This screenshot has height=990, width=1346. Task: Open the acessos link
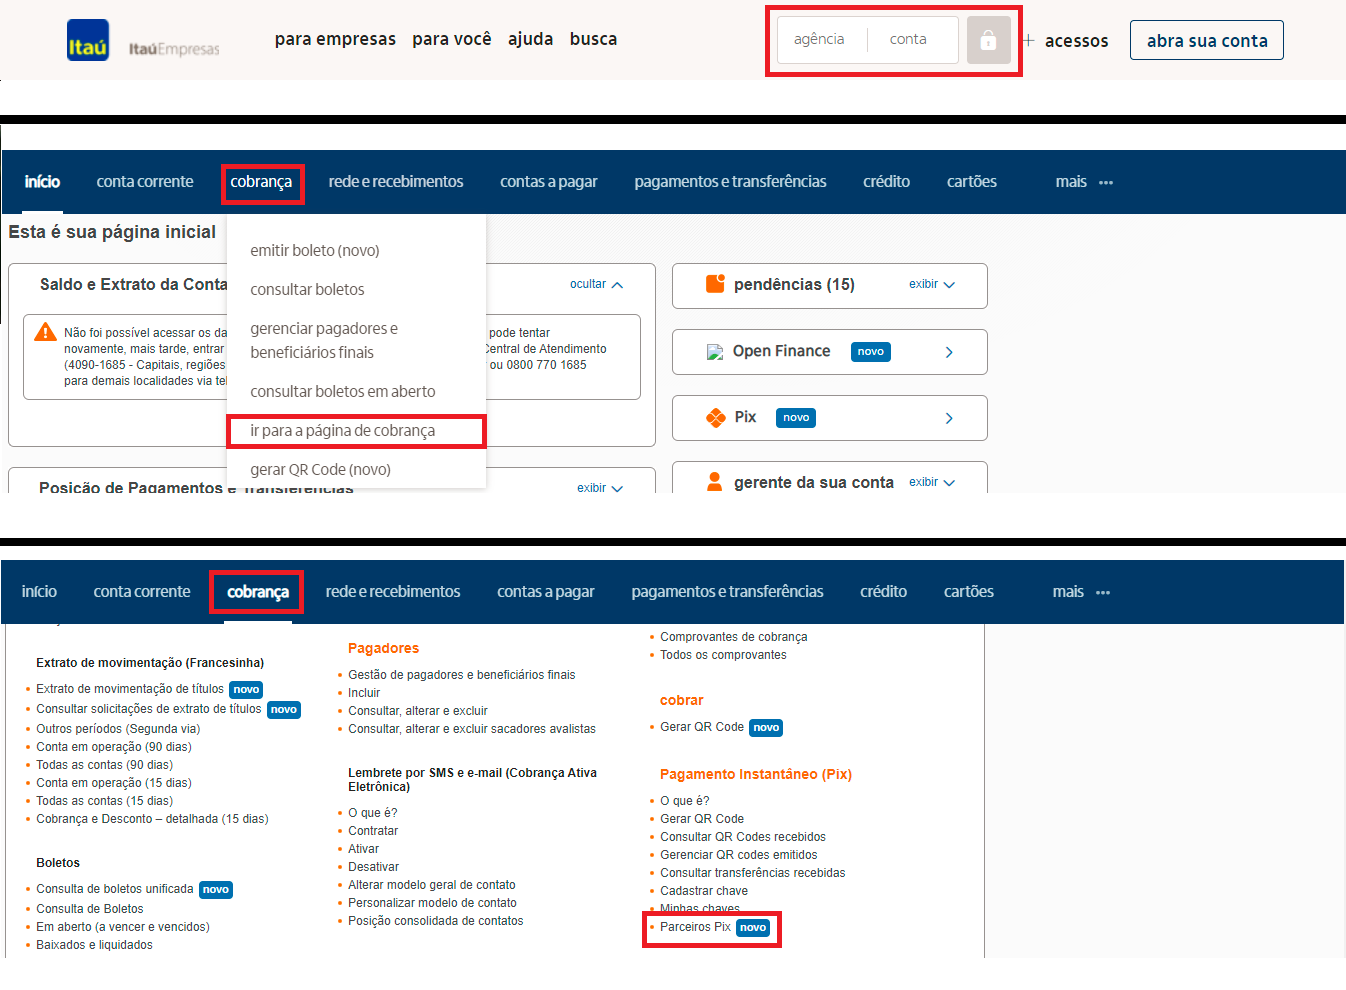[1076, 41]
